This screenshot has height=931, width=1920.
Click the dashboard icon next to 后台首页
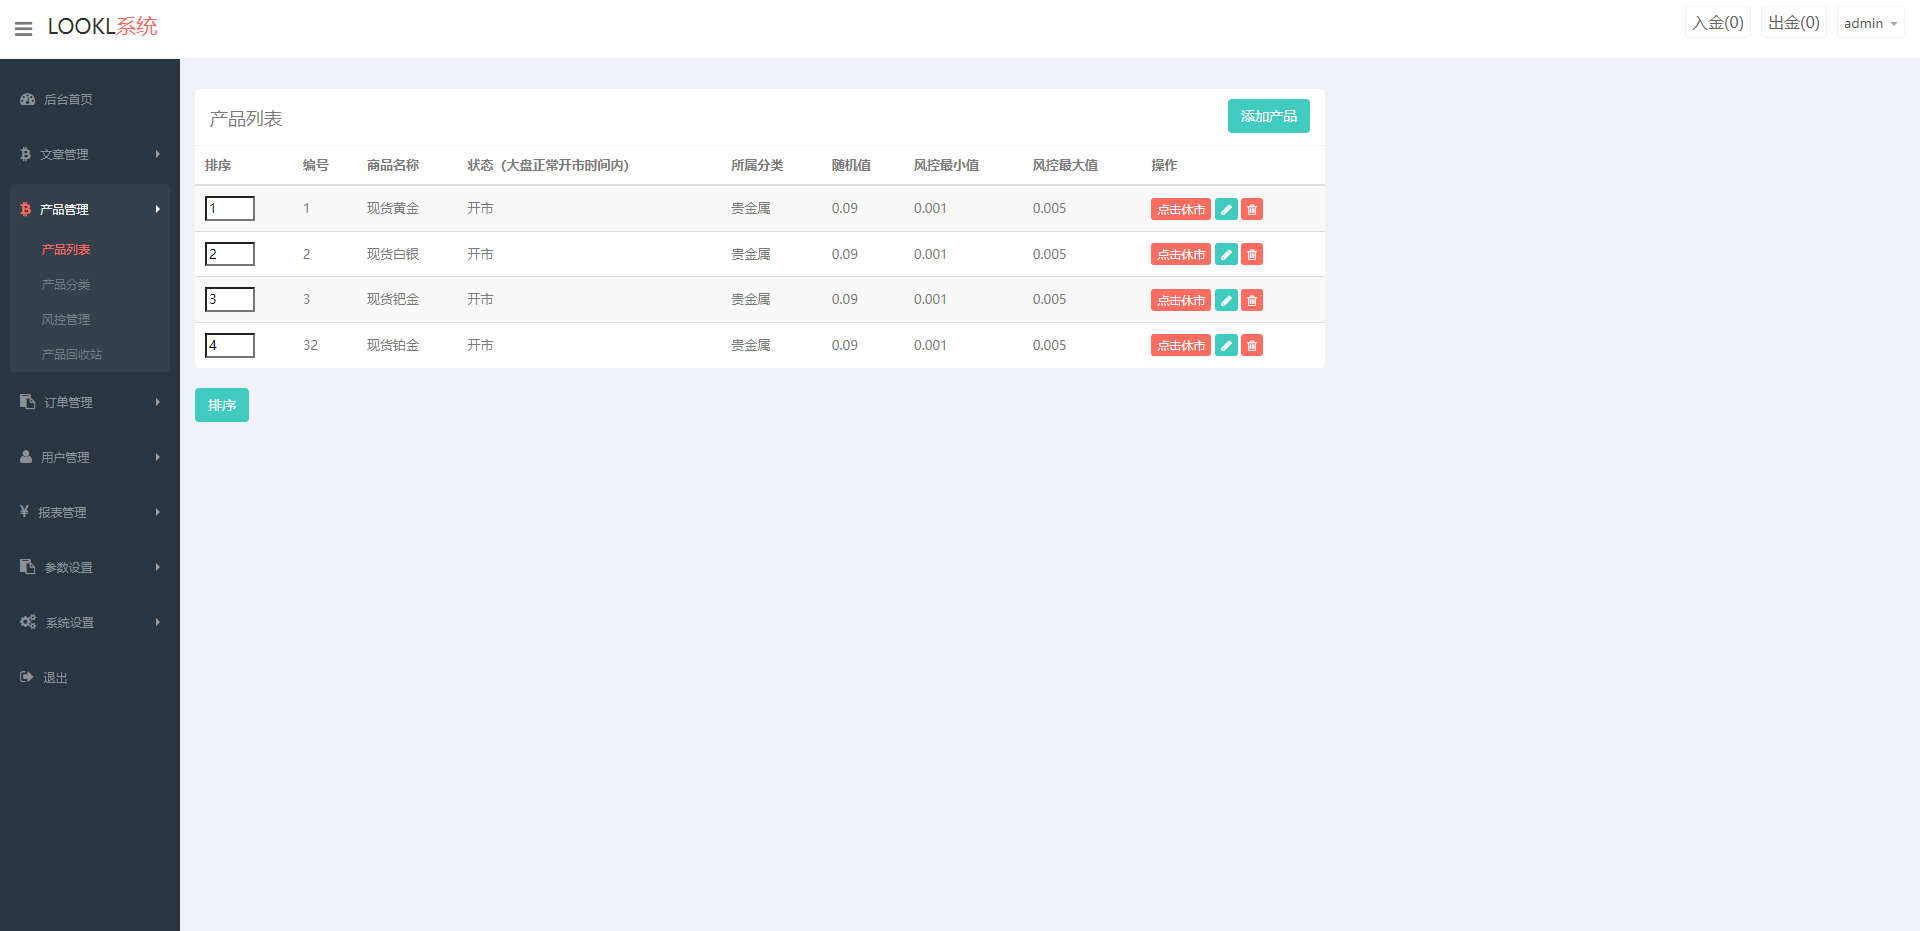[28, 100]
